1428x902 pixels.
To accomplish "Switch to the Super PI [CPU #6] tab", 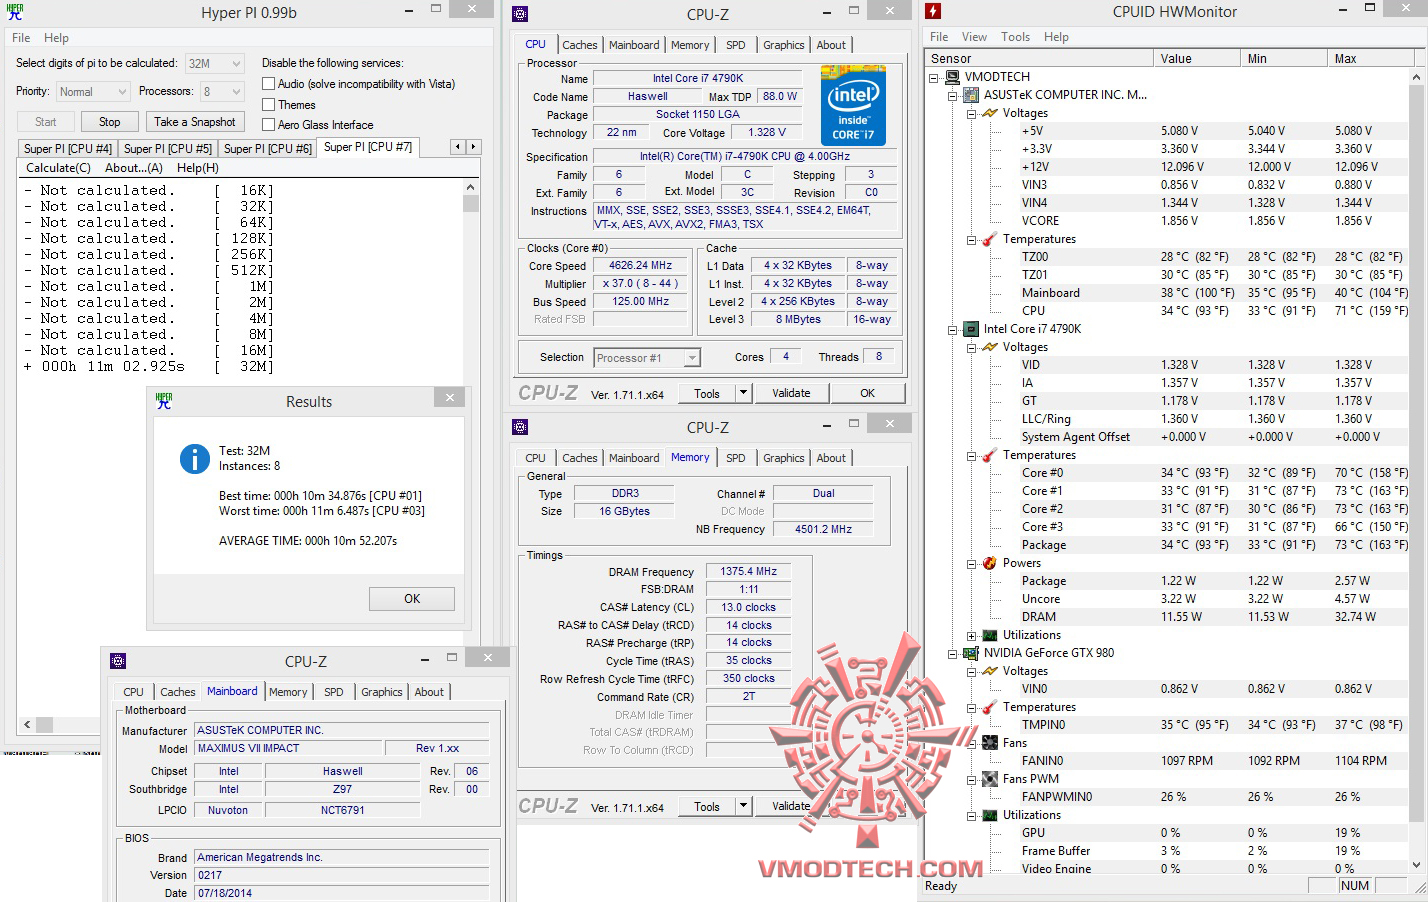I will (267, 149).
